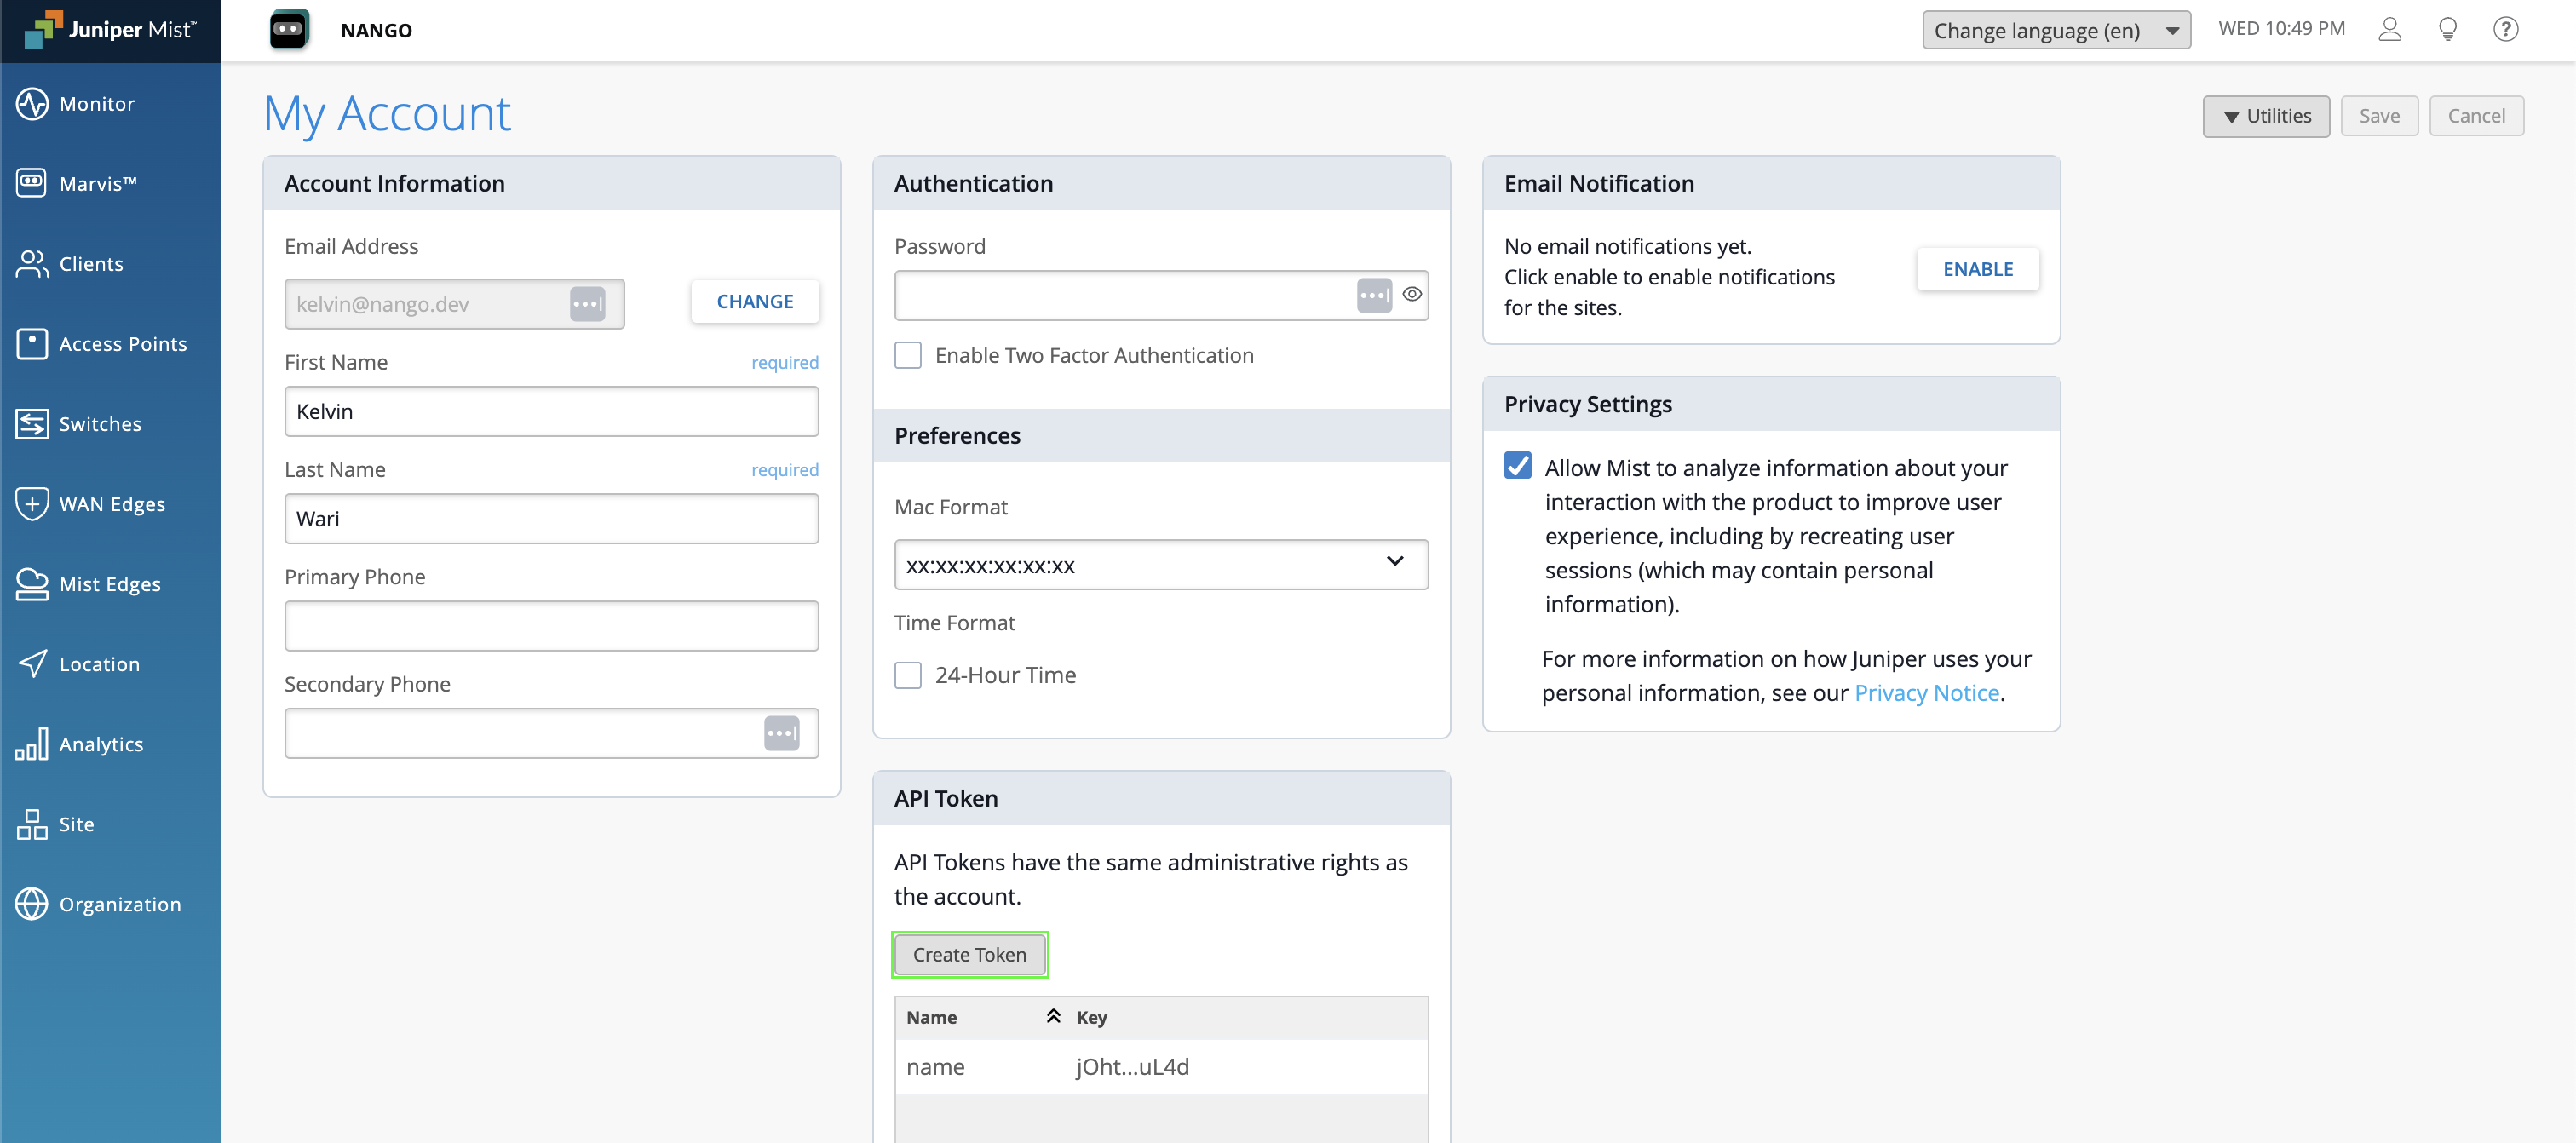Image resolution: width=2576 pixels, height=1143 pixels.
Task: Click the Juniper Mist logo
Action: point(110,29)
